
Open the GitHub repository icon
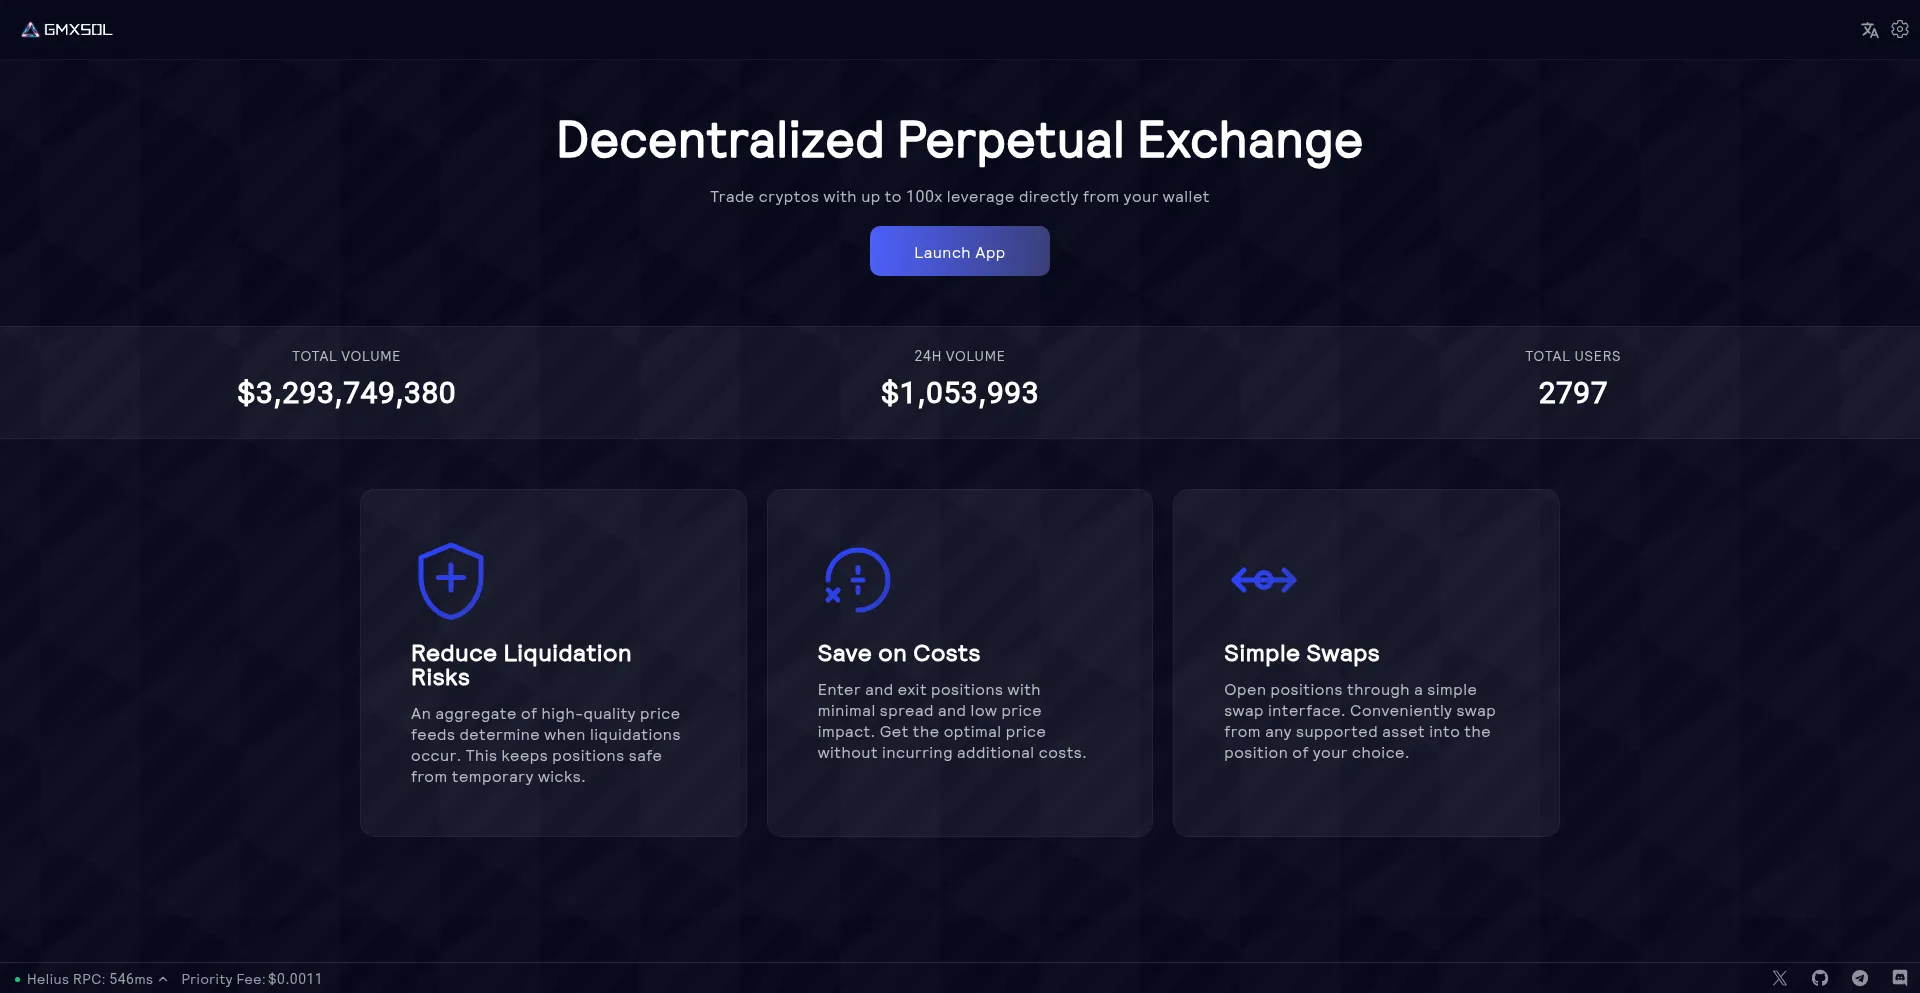[x=1820, y=978]
